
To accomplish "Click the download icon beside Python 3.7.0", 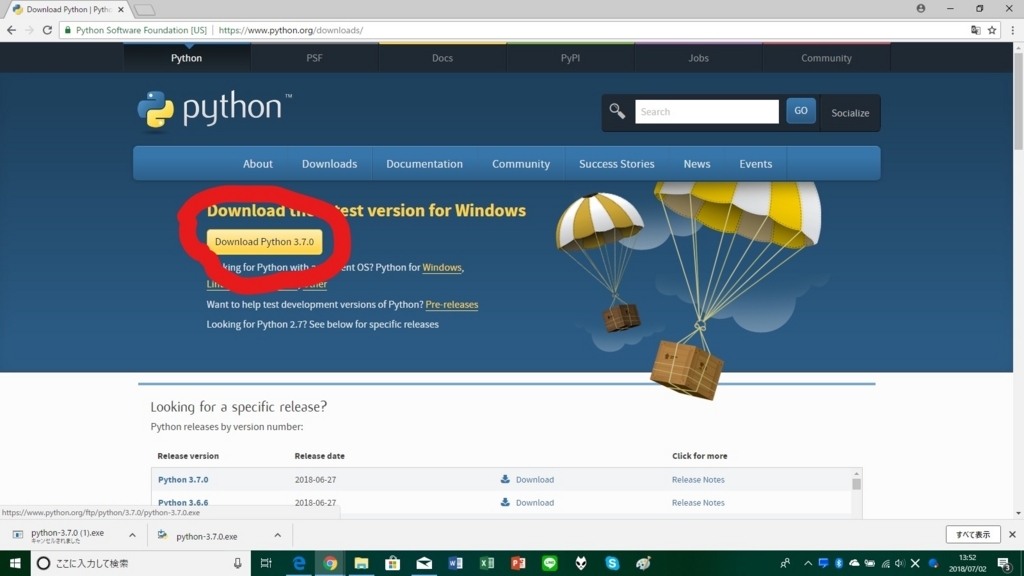I will point(505,479).
